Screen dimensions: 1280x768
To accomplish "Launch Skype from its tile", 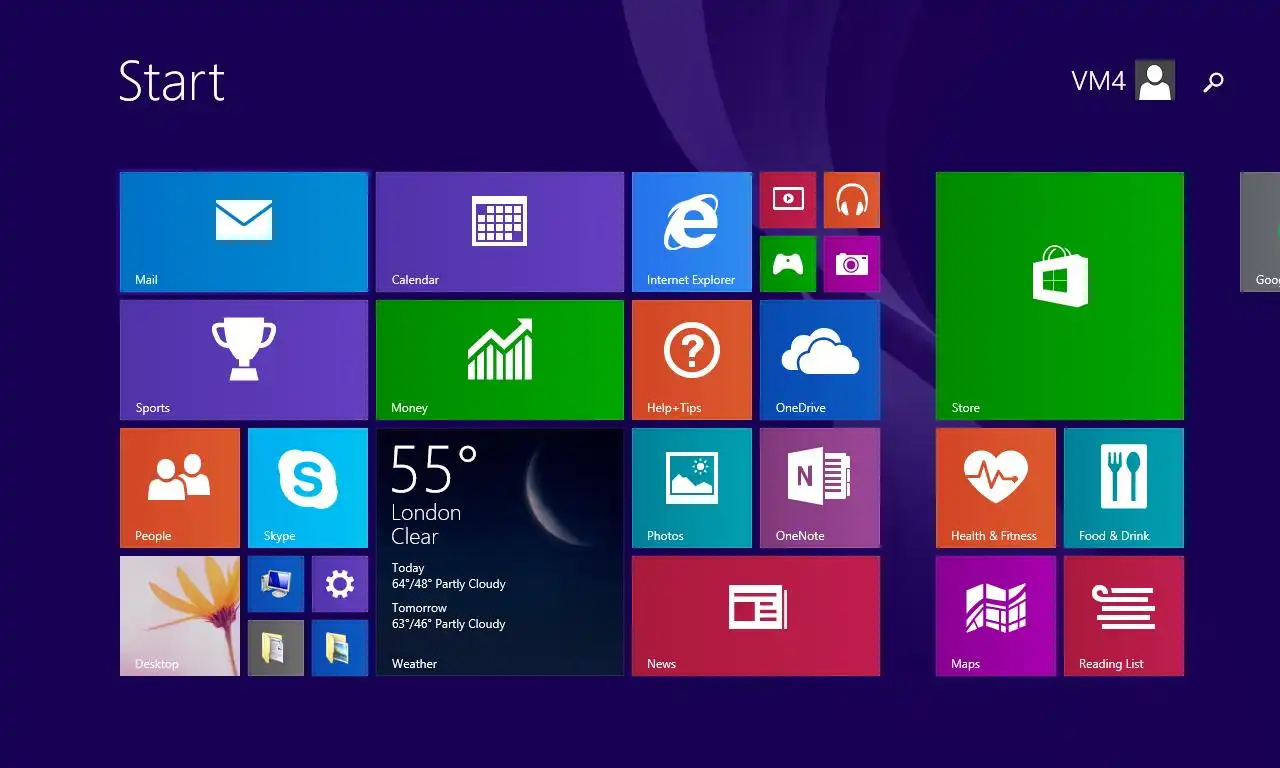I will pos(308,488).
